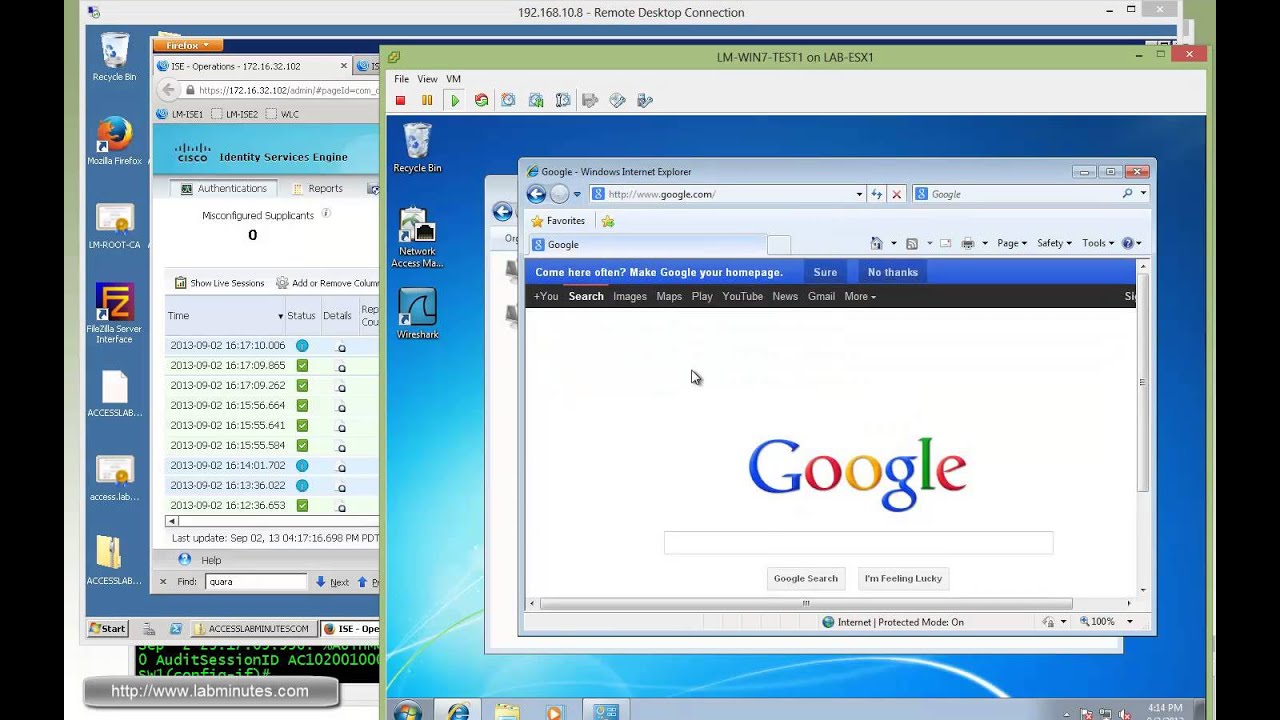Screen dimensions: 1280x720
Task: Open Network Access Manager desktop shortcut
Action: 417,238
